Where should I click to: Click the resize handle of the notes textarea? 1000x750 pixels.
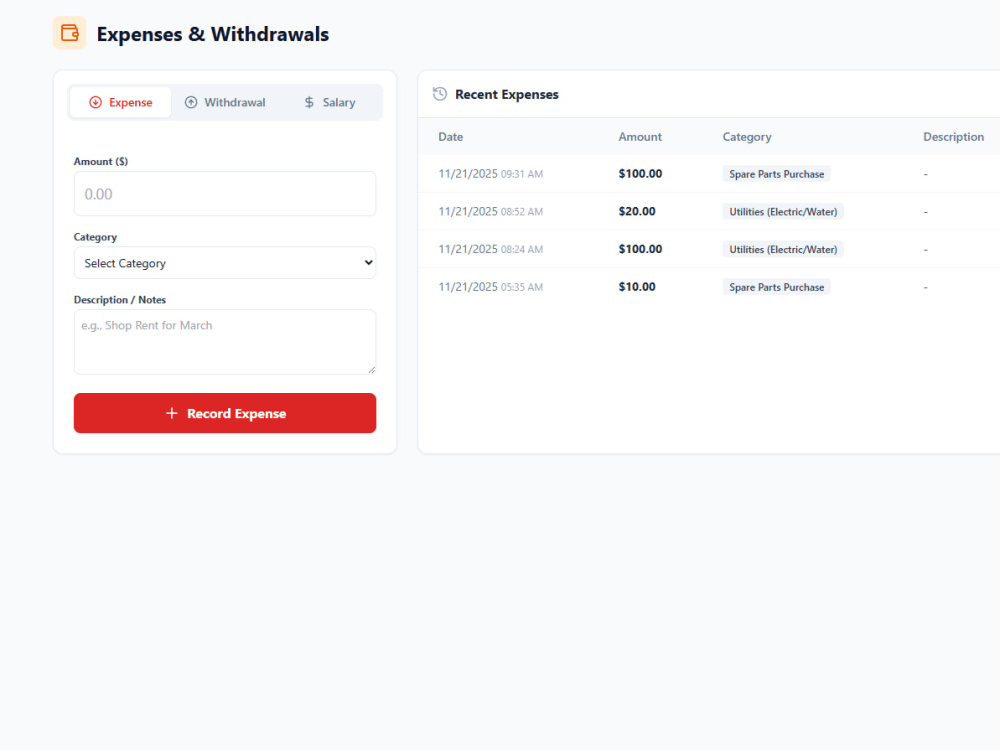point(371,369)
